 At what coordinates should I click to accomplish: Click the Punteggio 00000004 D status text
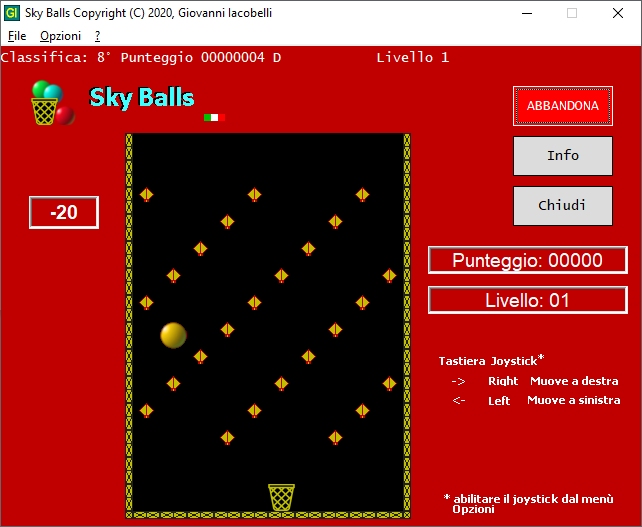(x=201, y=57)
